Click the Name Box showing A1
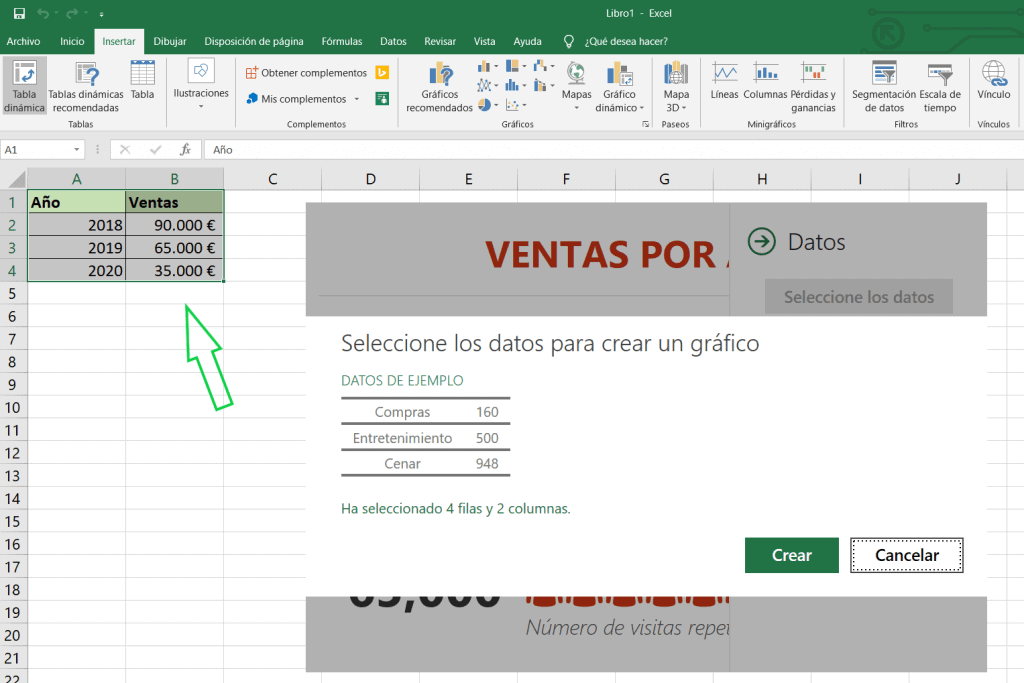The height and width of the screenshot is (683, 1024). pos(36,150)
